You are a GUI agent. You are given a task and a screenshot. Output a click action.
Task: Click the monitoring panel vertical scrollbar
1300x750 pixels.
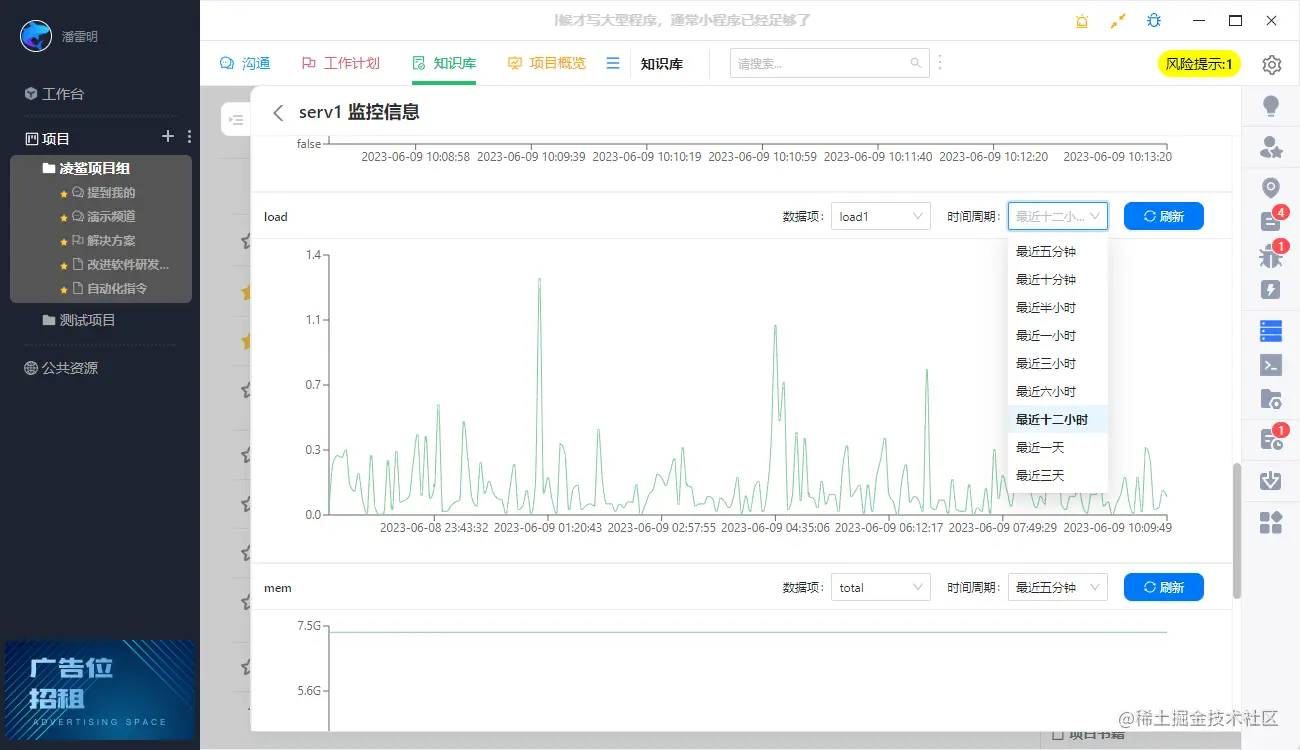coord(1237,530)
